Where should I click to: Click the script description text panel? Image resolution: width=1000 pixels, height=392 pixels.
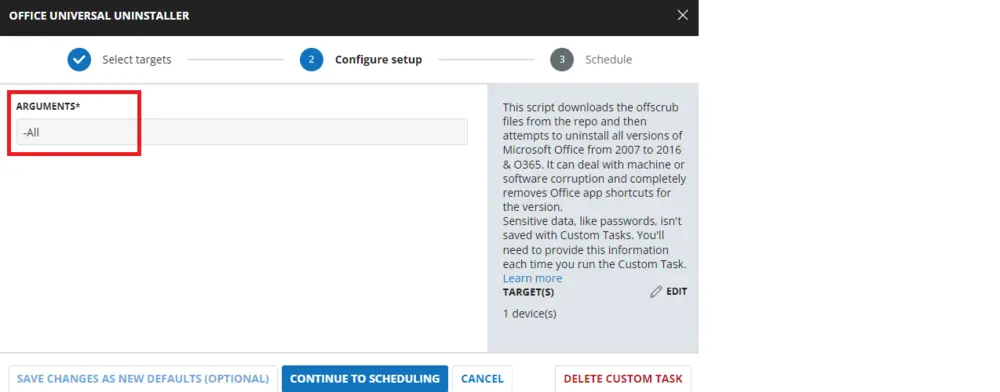point(594,185)
